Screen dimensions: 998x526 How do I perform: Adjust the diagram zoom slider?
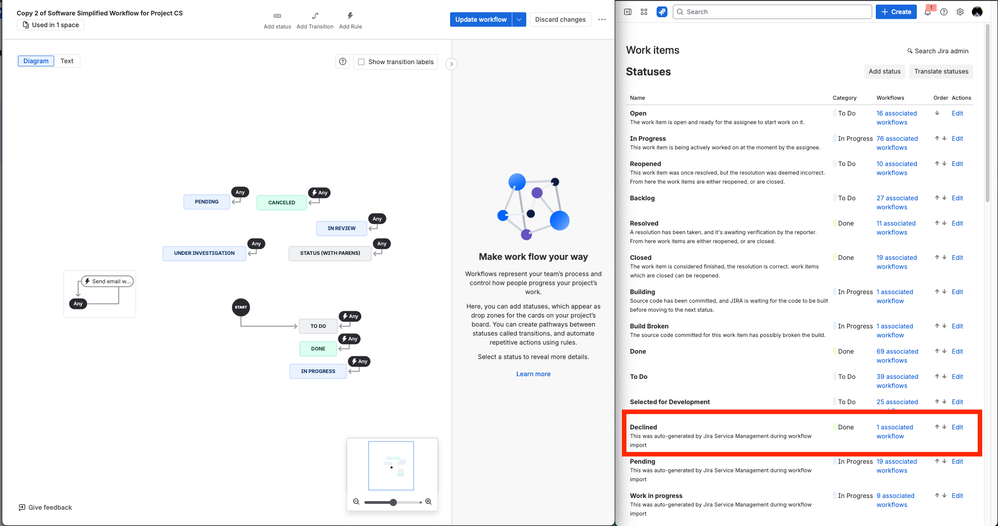(393, 502)
